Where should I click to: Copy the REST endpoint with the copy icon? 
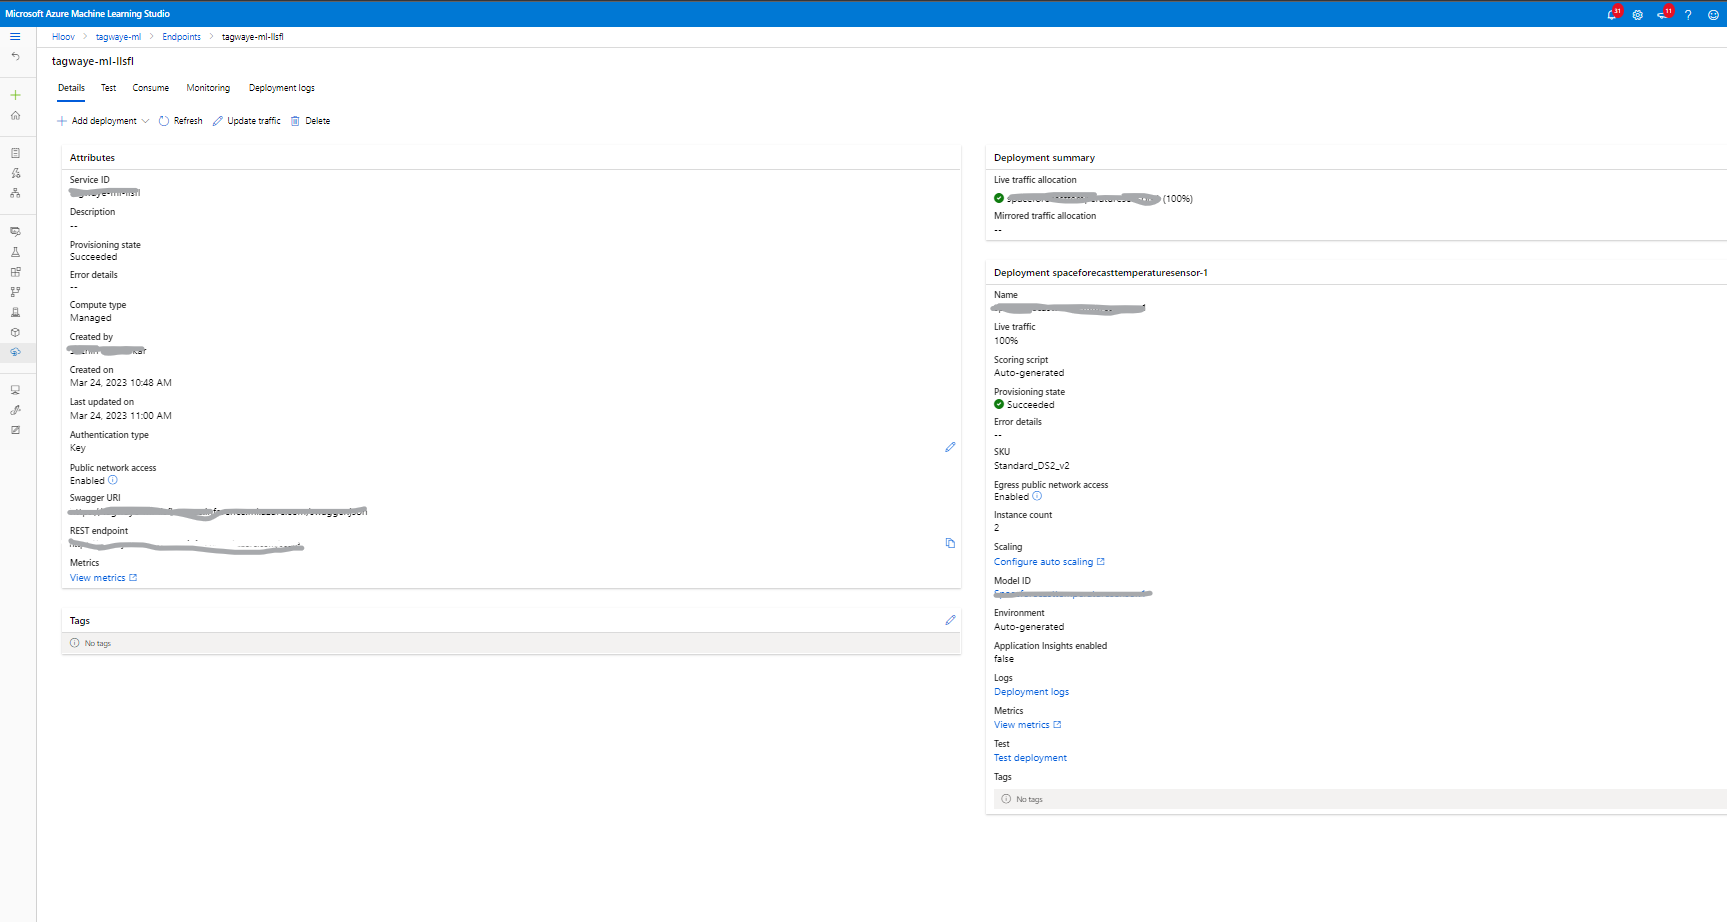pyautogui.click(x=950, y=543)
